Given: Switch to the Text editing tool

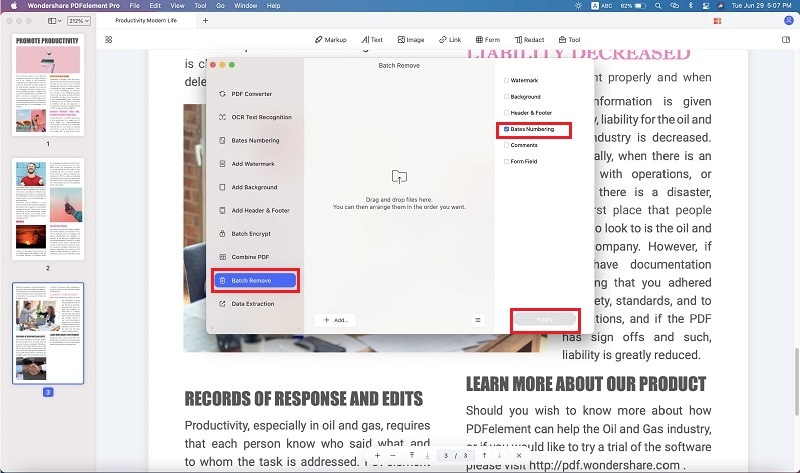Looking at the screenshot, I should pos(372,39).
